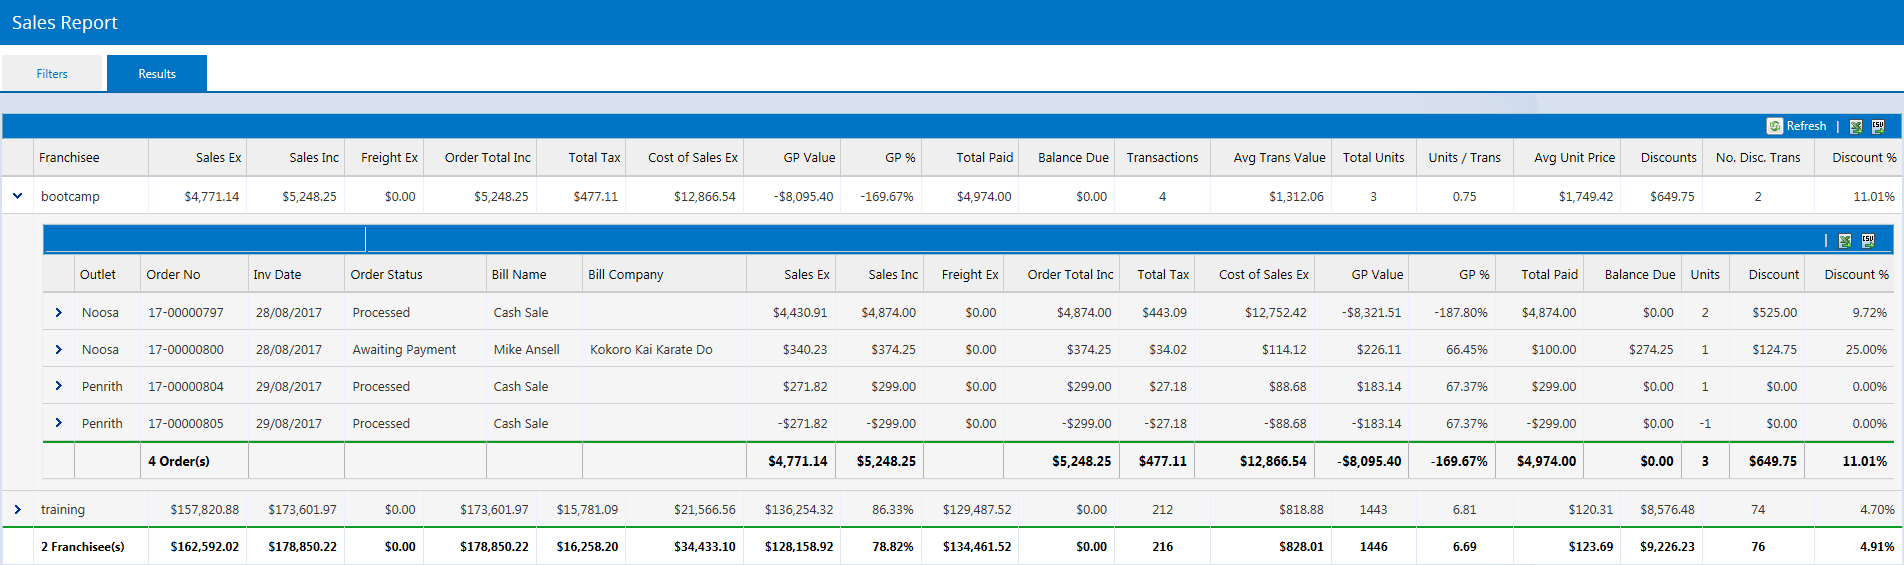Image resolution: width=1904 pixels, height=565 pixels.
Task: Click the Noosa outlet for order 17-00000800
Action: 100,349
